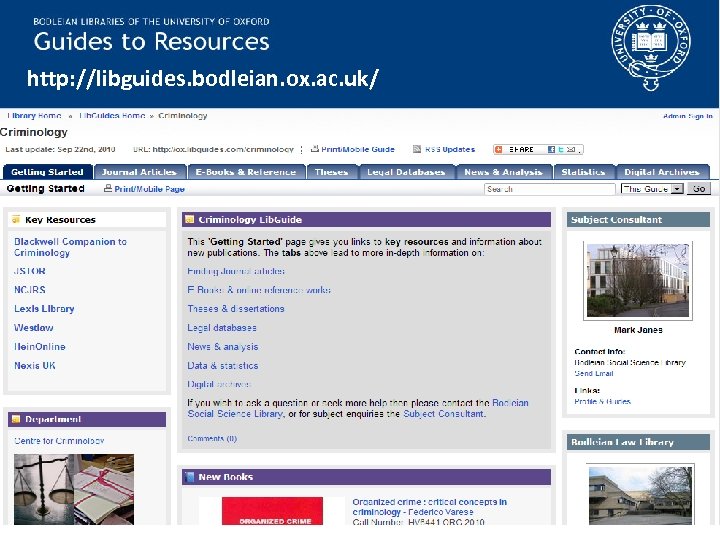Click the Centre for Criminology link
720x540 pixels.
tap(59, 441)
